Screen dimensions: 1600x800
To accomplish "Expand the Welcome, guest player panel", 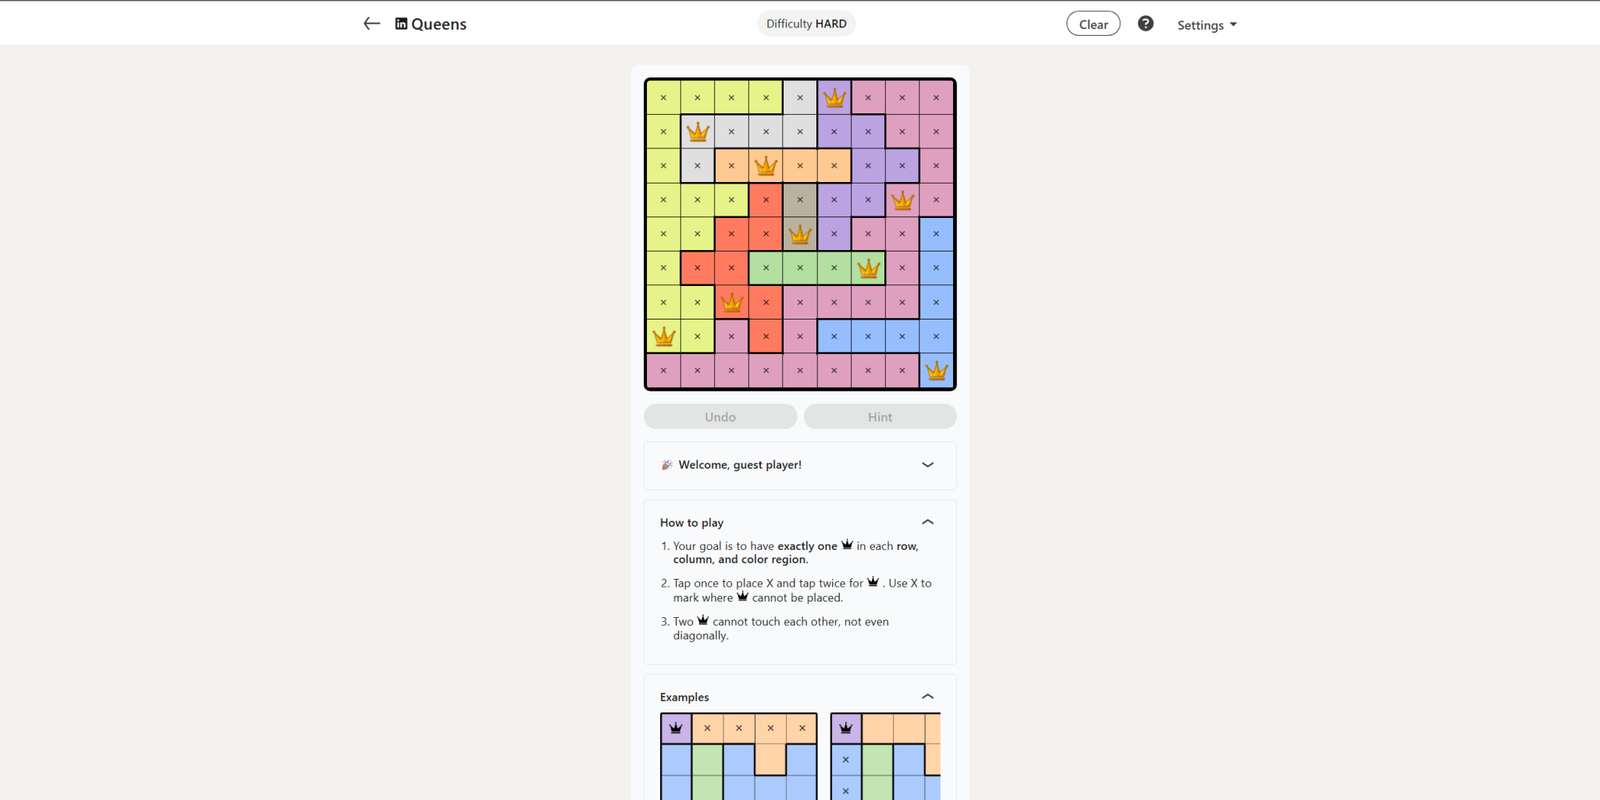I will 927,465.
